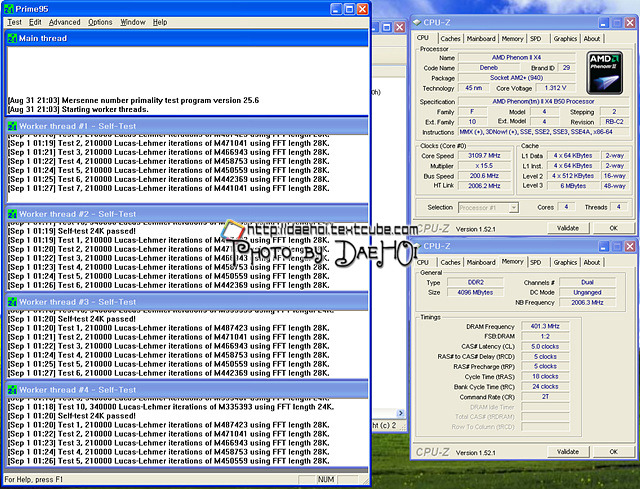
Task: Click the AMD Phenom II X4 Name field
Action: tap(516, 58)
